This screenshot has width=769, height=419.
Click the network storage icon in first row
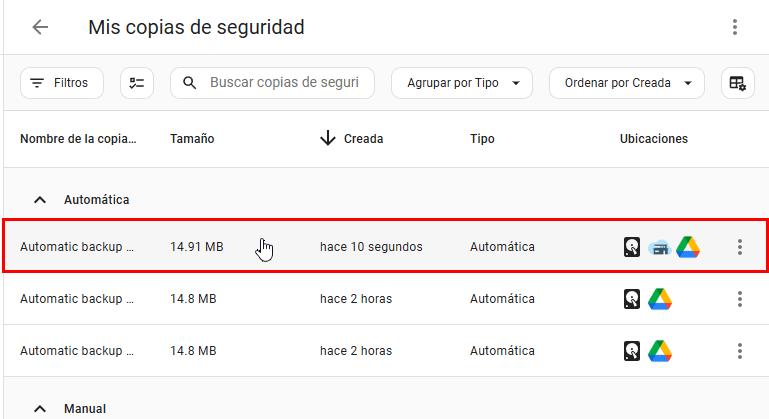tap(658, 247)
